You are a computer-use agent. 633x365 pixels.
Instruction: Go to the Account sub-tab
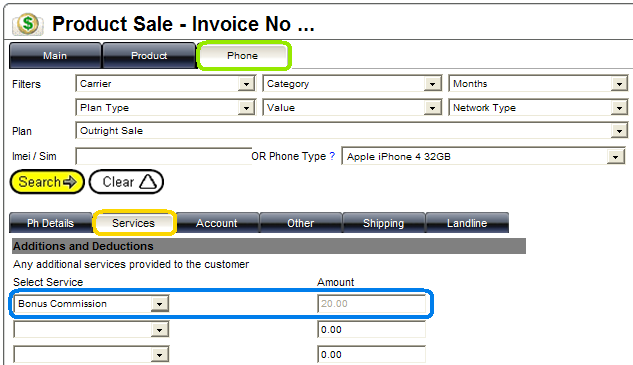pos(217,223)
